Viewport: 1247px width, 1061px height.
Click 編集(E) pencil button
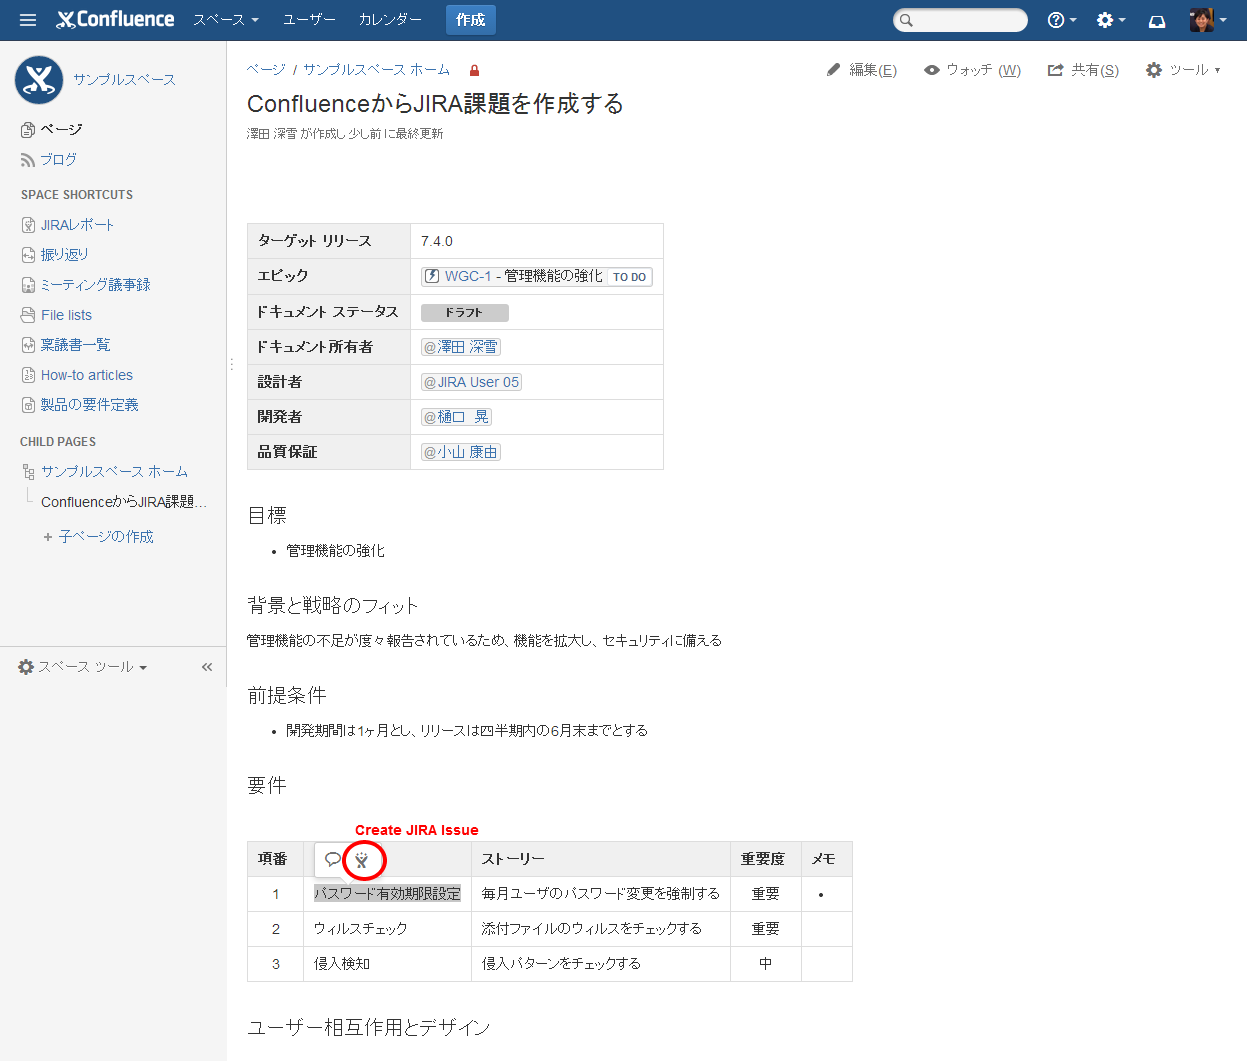coord(862,70)
